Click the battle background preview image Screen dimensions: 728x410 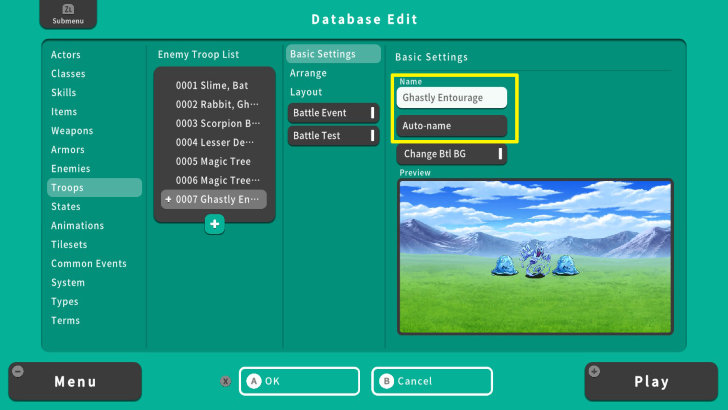coord(535,257)
